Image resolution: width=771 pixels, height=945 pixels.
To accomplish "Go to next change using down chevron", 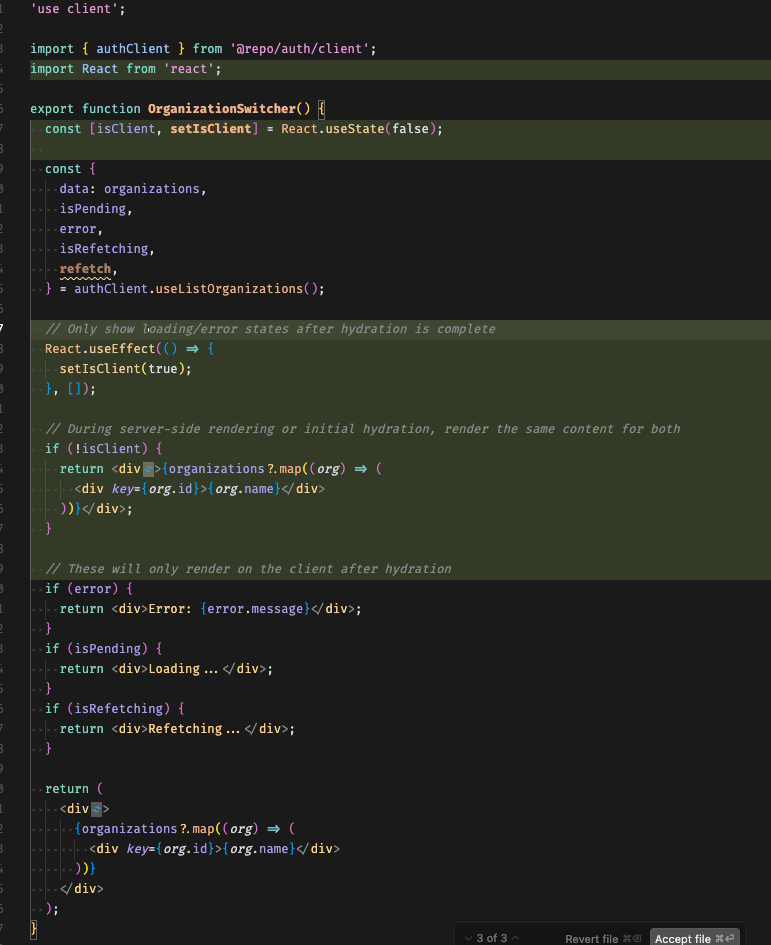I will [469, 938].
